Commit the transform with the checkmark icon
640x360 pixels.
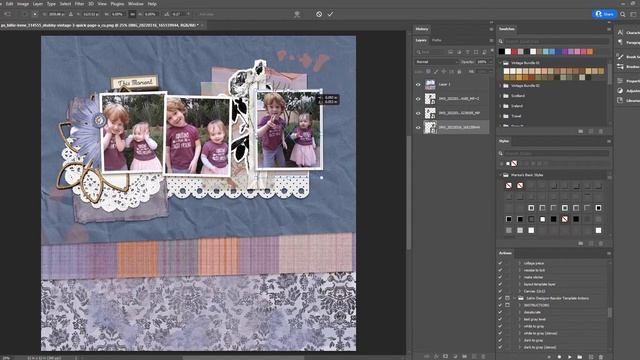point(330,14)
